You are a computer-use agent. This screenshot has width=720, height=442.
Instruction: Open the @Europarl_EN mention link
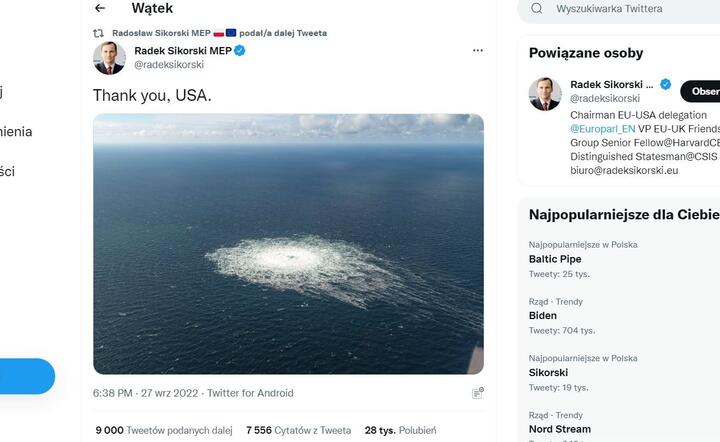[604, 129]
